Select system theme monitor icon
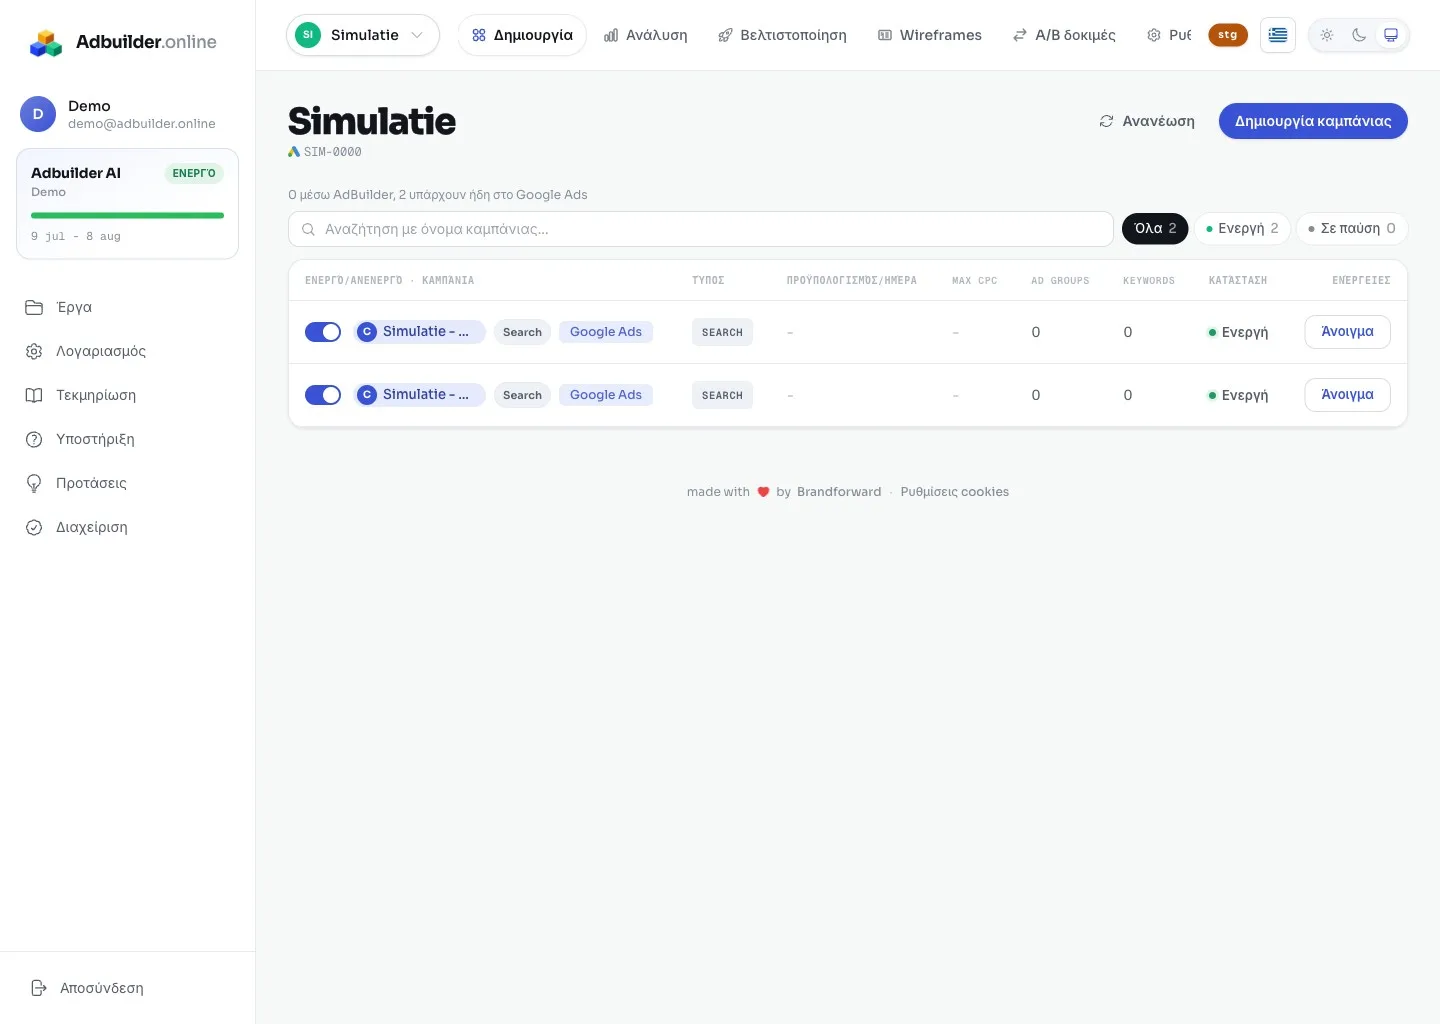 click(1391, 35)
